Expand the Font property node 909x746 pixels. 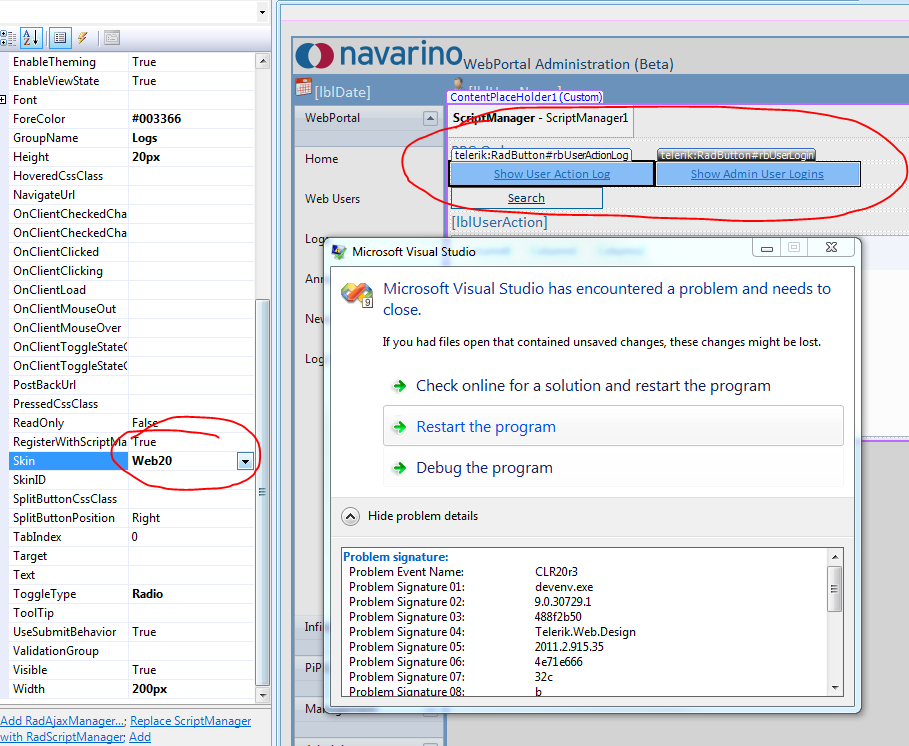coord(3,100)
